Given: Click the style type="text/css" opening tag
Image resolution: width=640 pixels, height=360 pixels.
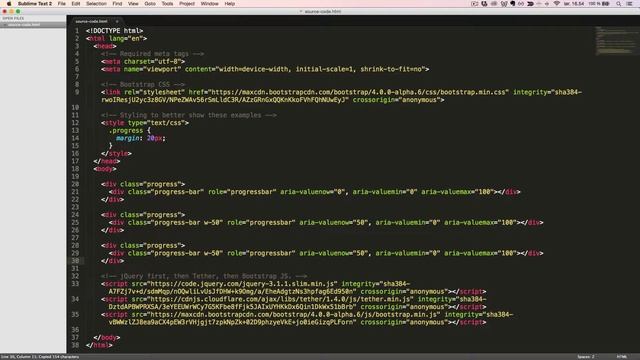Looking at the screenshot, I should [x=145, y=123].
